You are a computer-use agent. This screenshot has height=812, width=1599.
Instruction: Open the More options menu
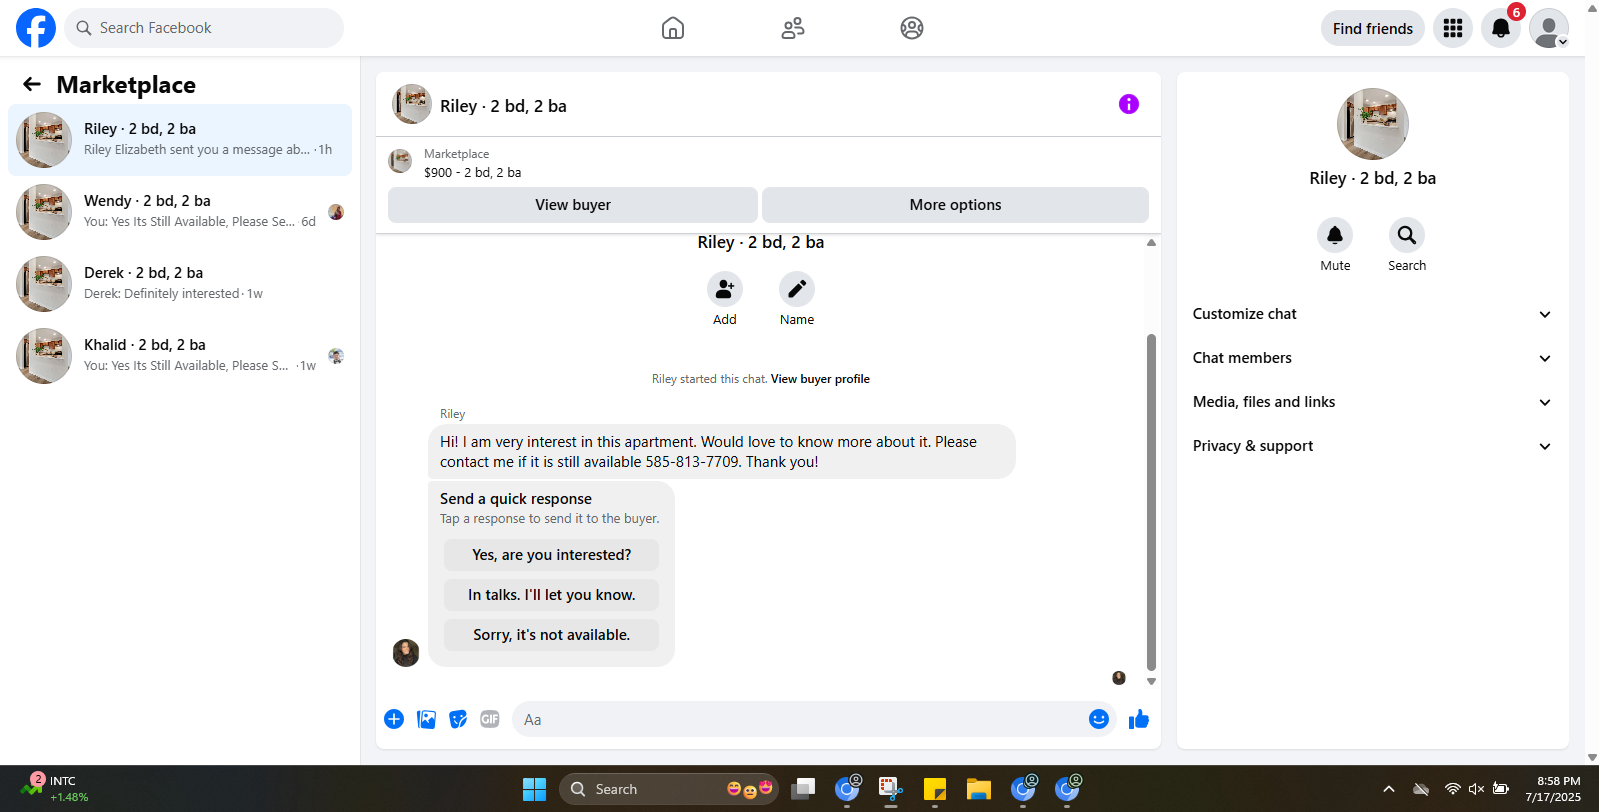click(x=955, y=205)
